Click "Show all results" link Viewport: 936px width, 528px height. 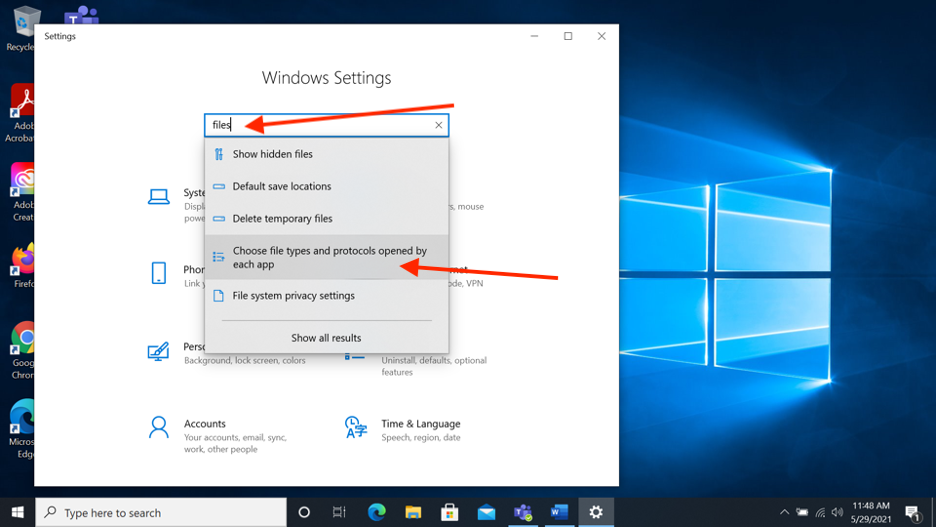coord(326,338)
